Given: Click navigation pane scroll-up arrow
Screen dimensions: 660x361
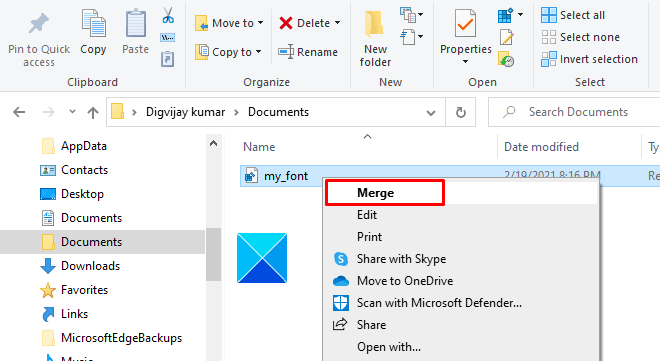Looking at the screenshot, I should click(213, 143).
